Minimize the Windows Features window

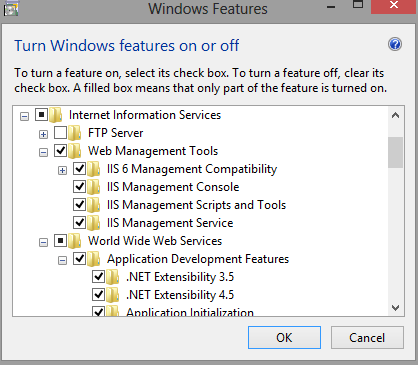pyautogui.click(x=331, y=7)
